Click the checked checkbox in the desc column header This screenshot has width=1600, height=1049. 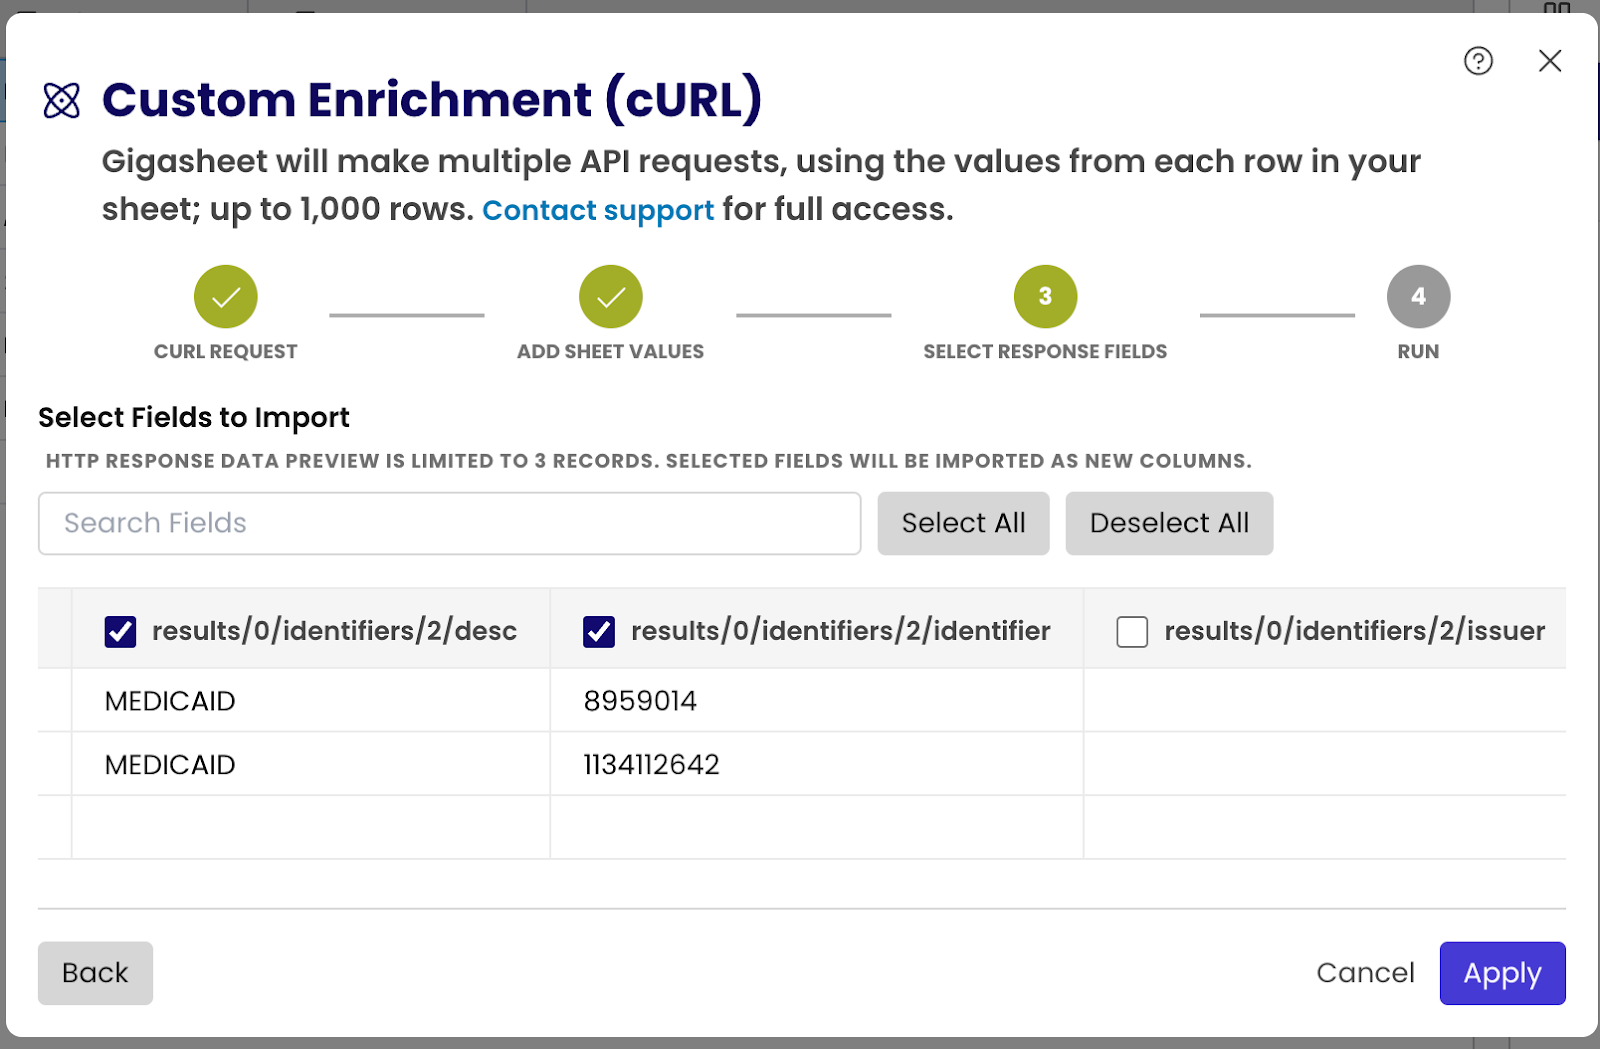coord(119,631)
